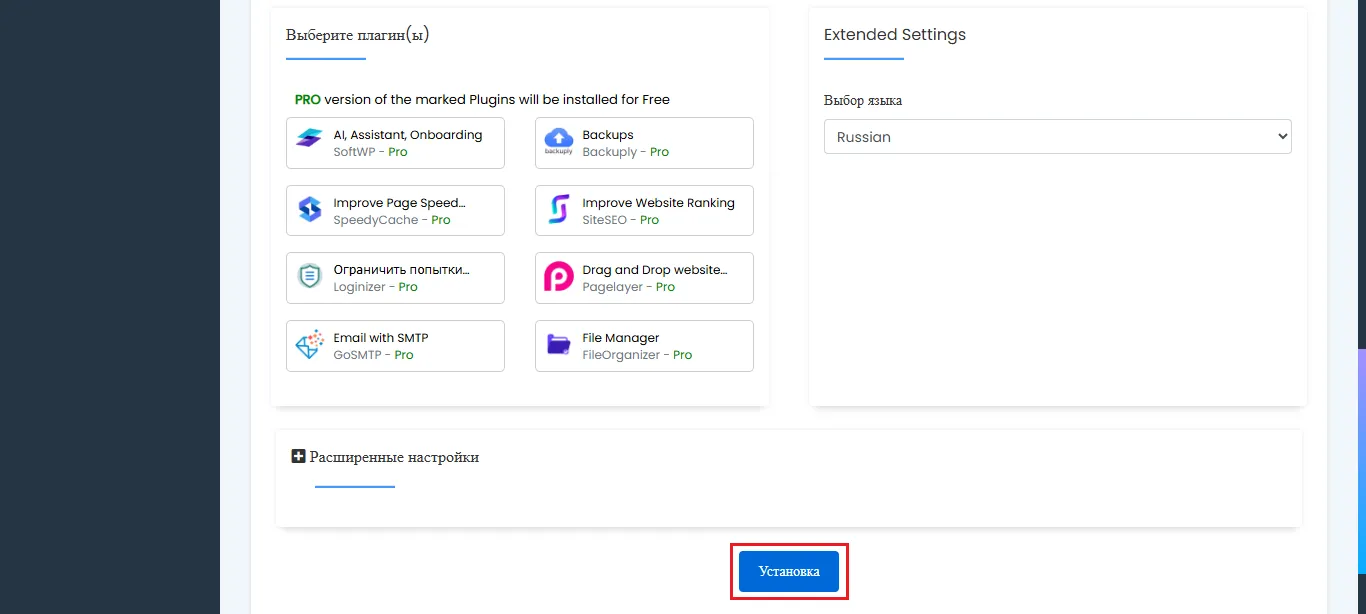Click the plus icon beside Расширенные настройки
This screenshot has width=1366, height=614.
(x=298, y=456)
